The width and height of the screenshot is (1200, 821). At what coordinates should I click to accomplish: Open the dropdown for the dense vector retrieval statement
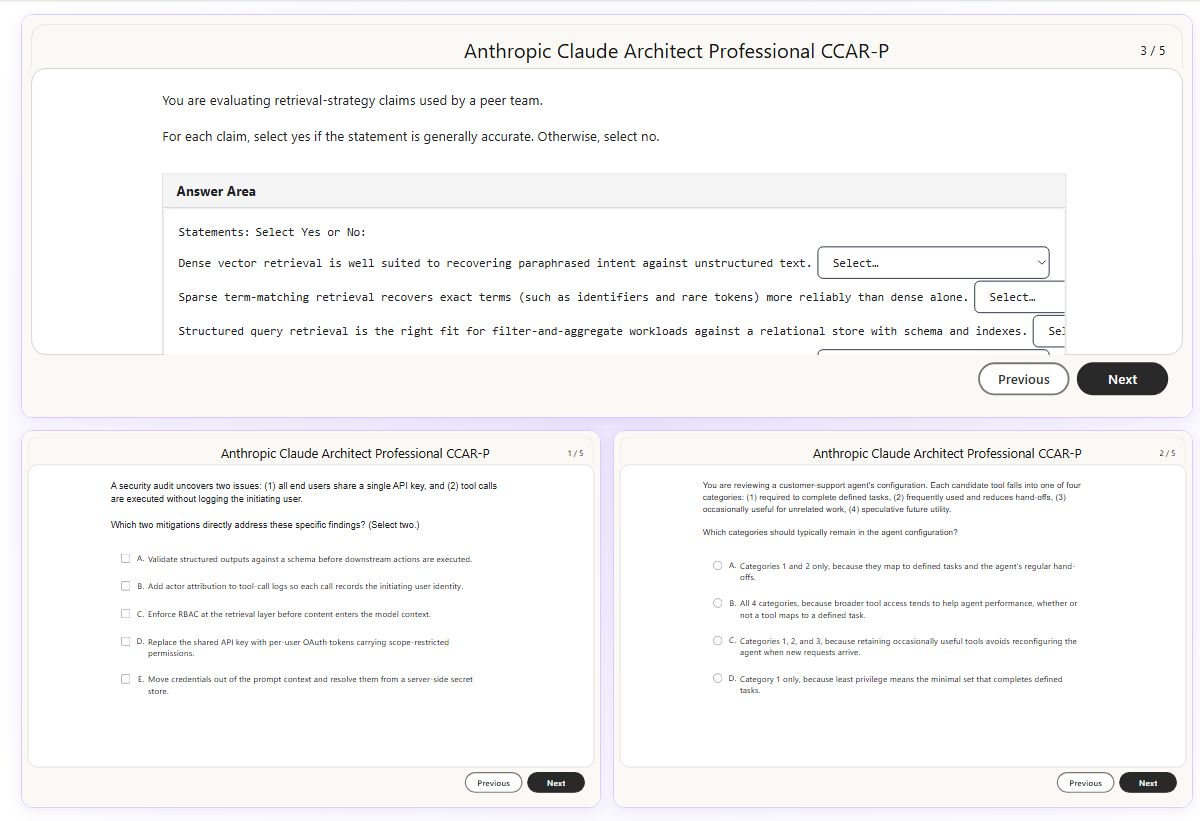coord(933,263)
